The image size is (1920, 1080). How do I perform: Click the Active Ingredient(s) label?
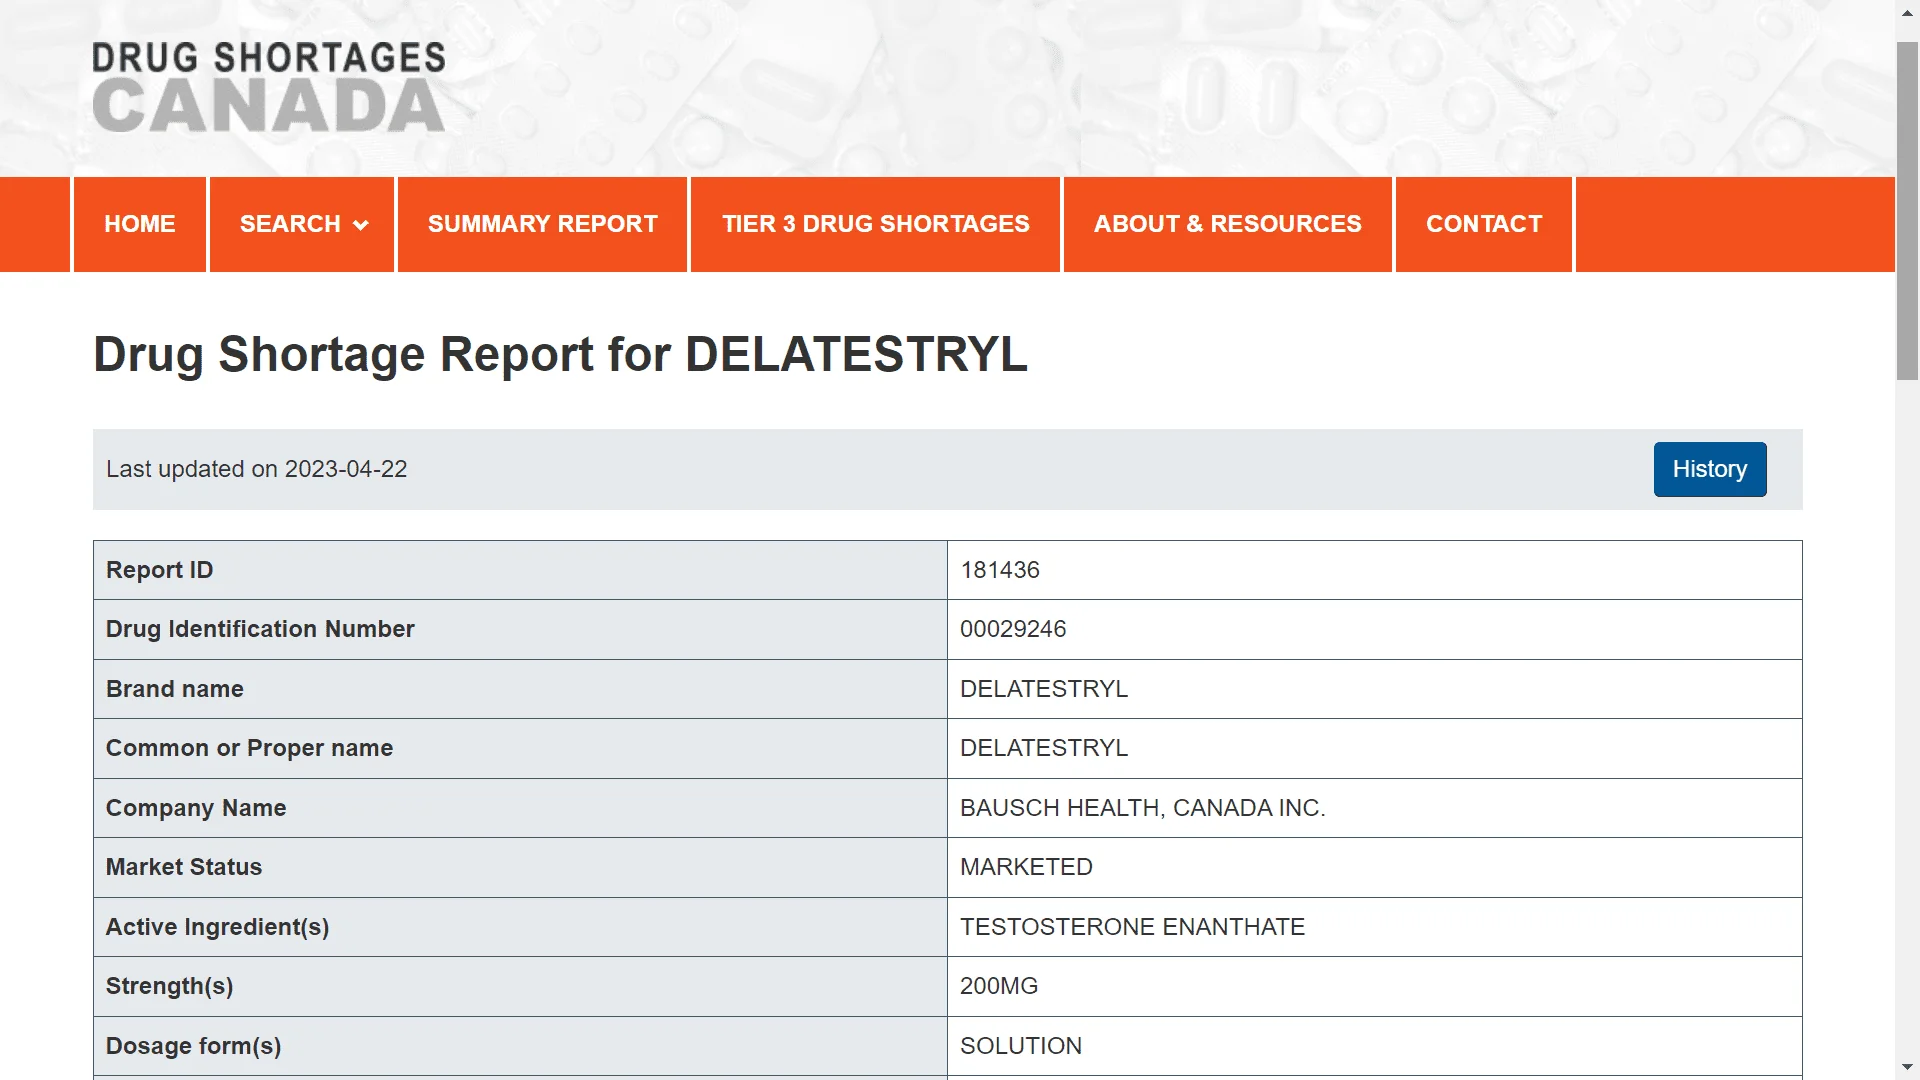pyautogui.click(x=218, y=927)
